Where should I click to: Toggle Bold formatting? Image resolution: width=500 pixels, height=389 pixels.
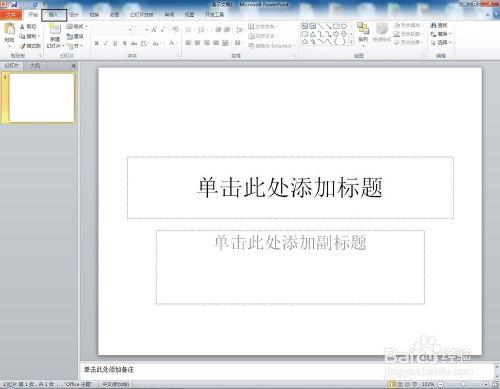pyautogui.click(x=97, y=43)
